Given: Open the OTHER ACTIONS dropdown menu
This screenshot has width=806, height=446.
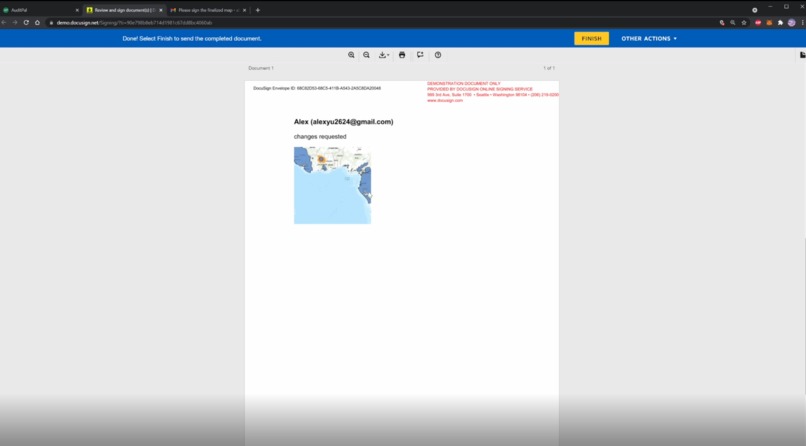Looking at the screenshot, I should (x=649, y=39).
